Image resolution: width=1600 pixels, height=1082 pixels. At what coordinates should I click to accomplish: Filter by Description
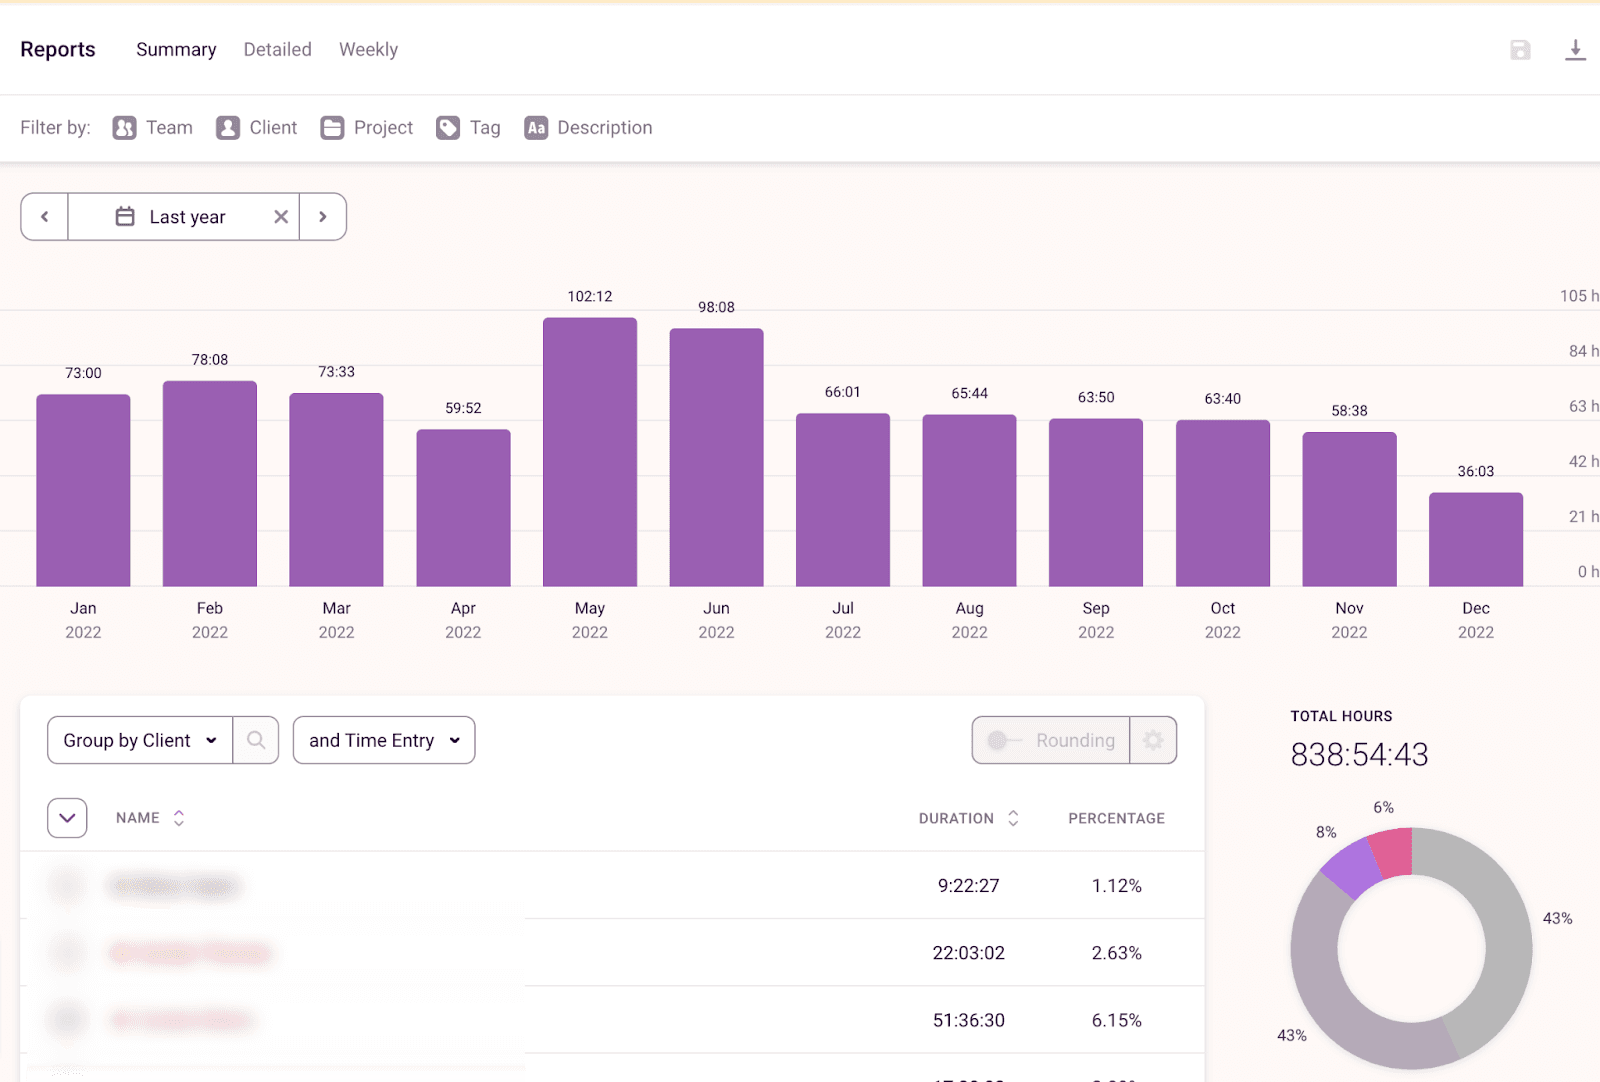point(589,128)
